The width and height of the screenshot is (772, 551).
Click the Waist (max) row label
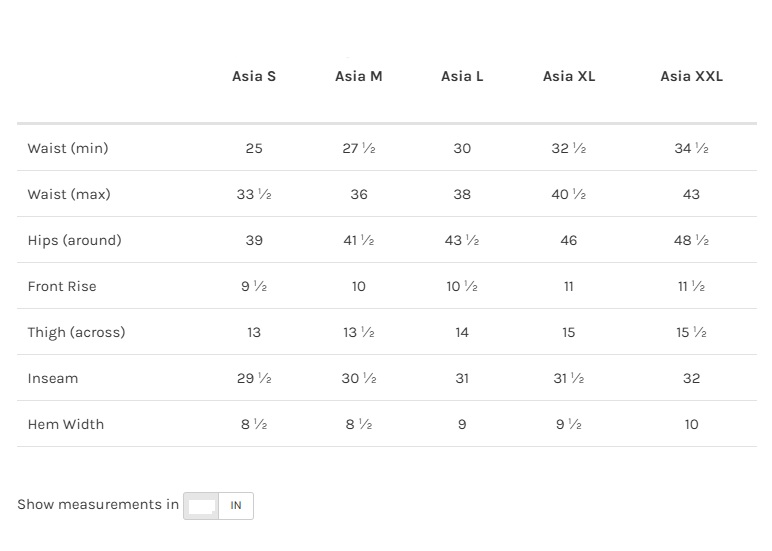tap(69, 194)
